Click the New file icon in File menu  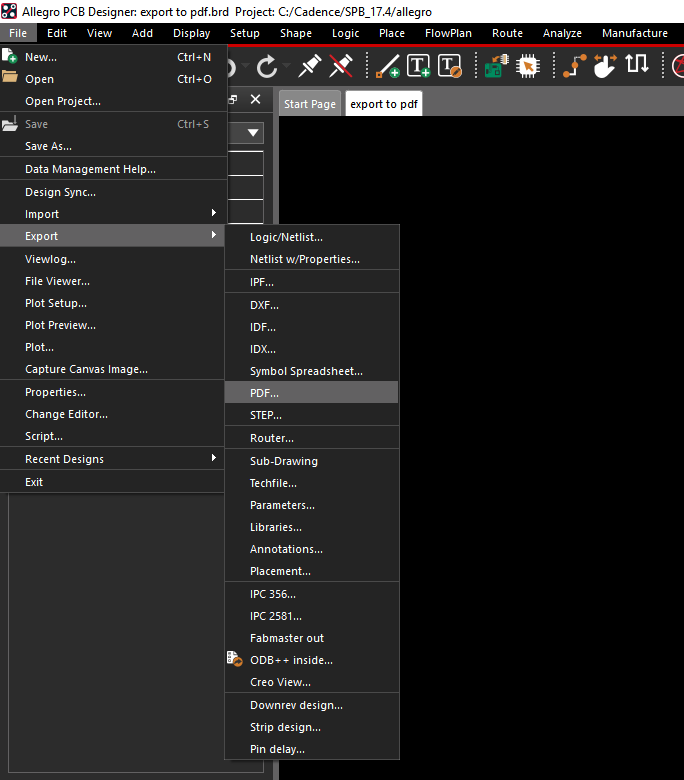click(9, 55)
